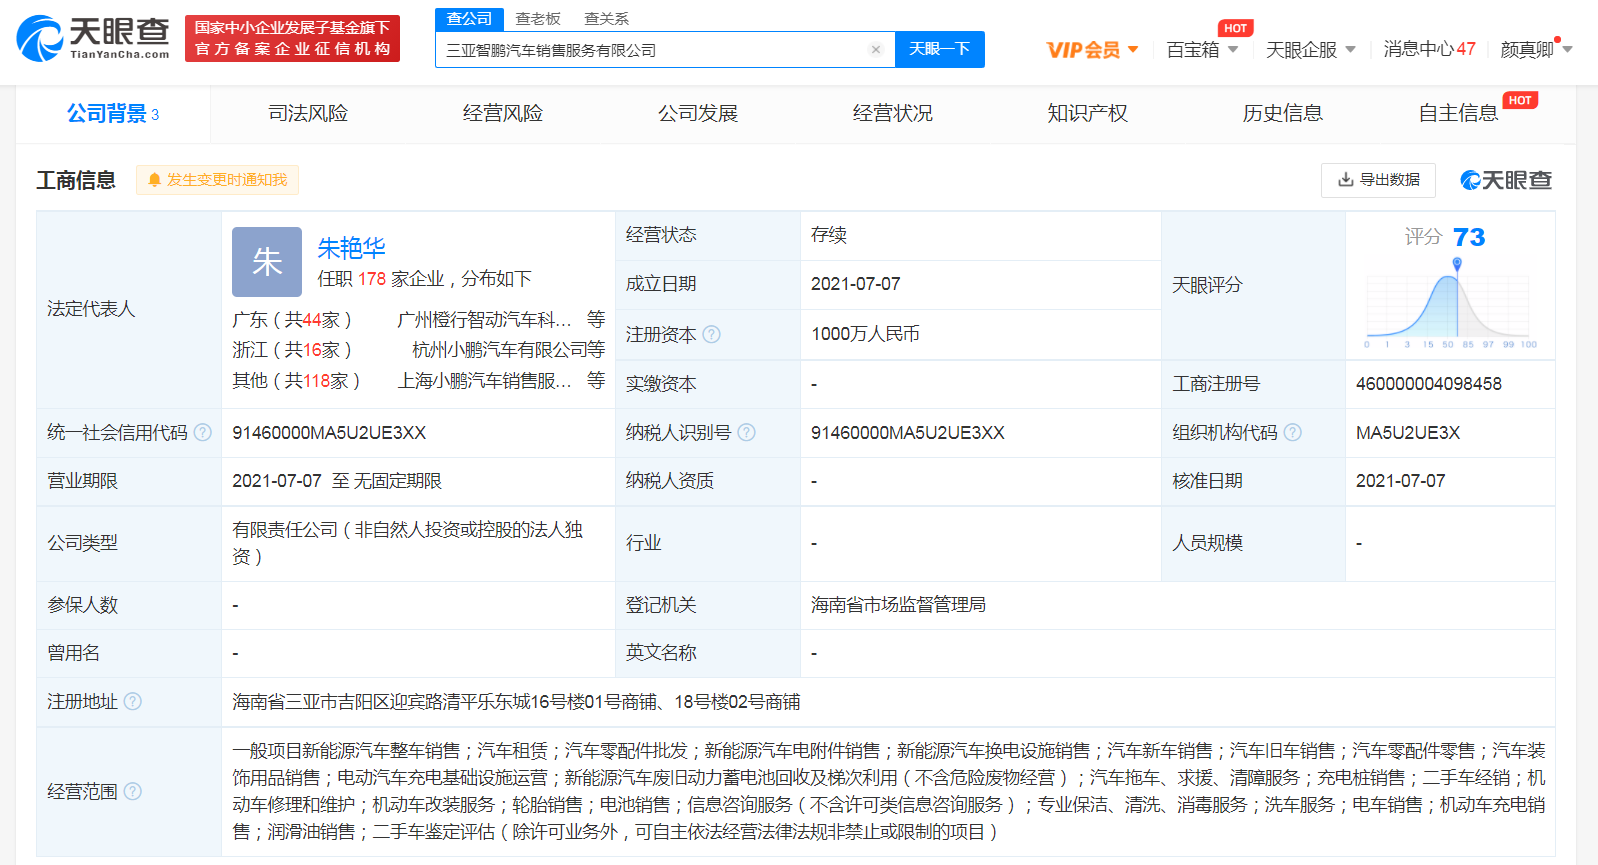This screenshot has width=1598, height=865.
Task: Expand the 百宝箱 dropdown
Action: click(1202, 49)
